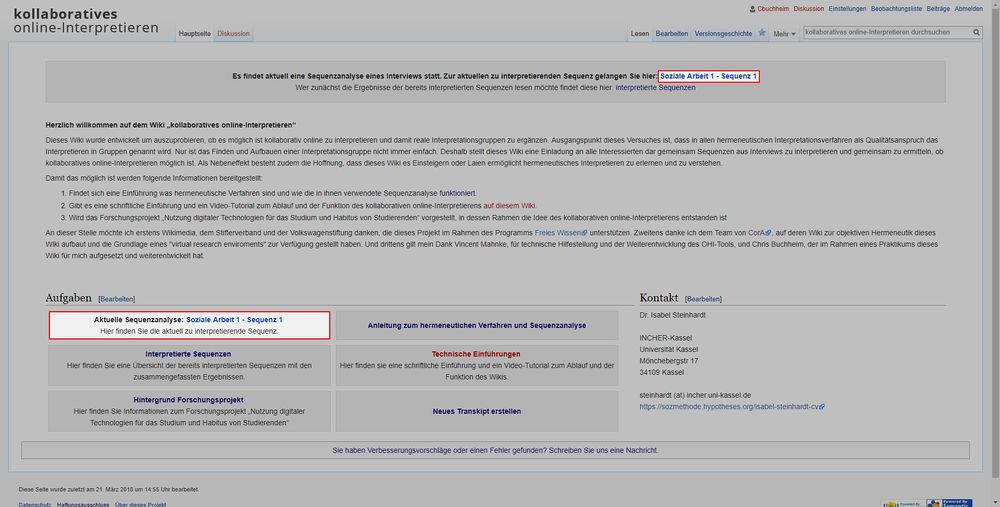Click the Powered by MediaWiki badge
Image resolution: width=1000 pixels, height=507 pixels.
pyautogui.click(x=900, y=502)
